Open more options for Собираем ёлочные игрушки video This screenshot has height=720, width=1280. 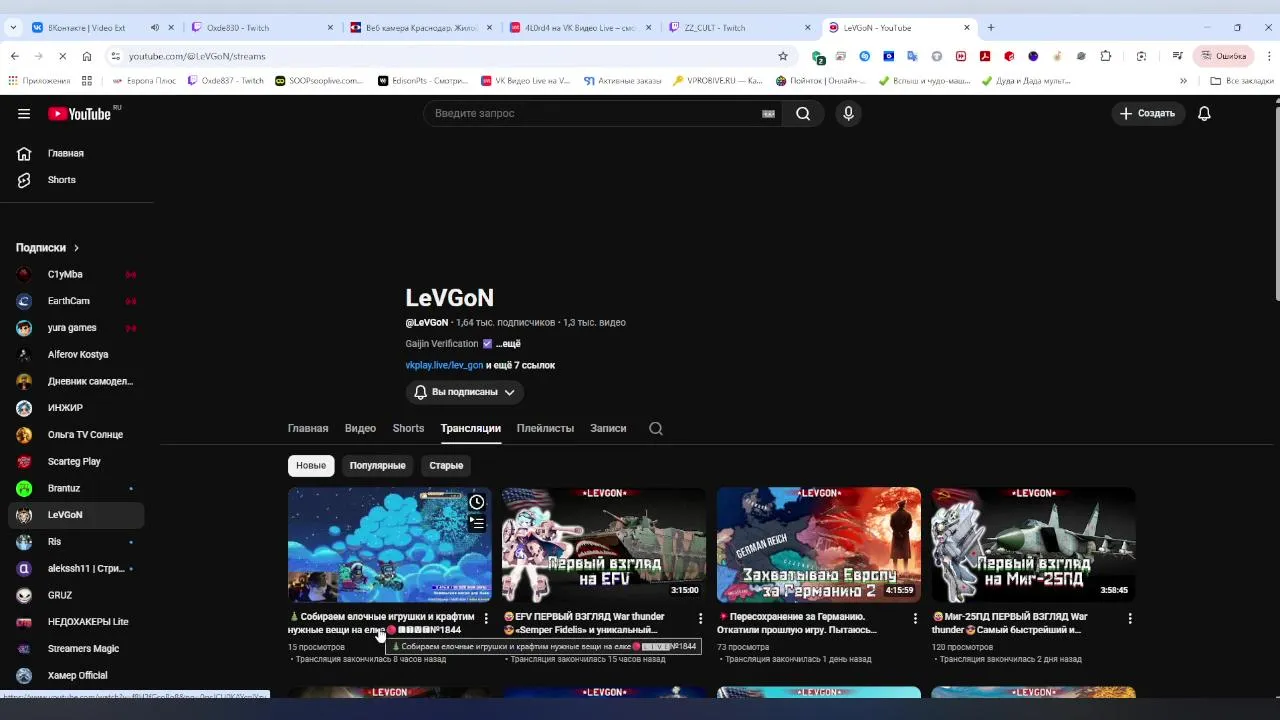486,619
